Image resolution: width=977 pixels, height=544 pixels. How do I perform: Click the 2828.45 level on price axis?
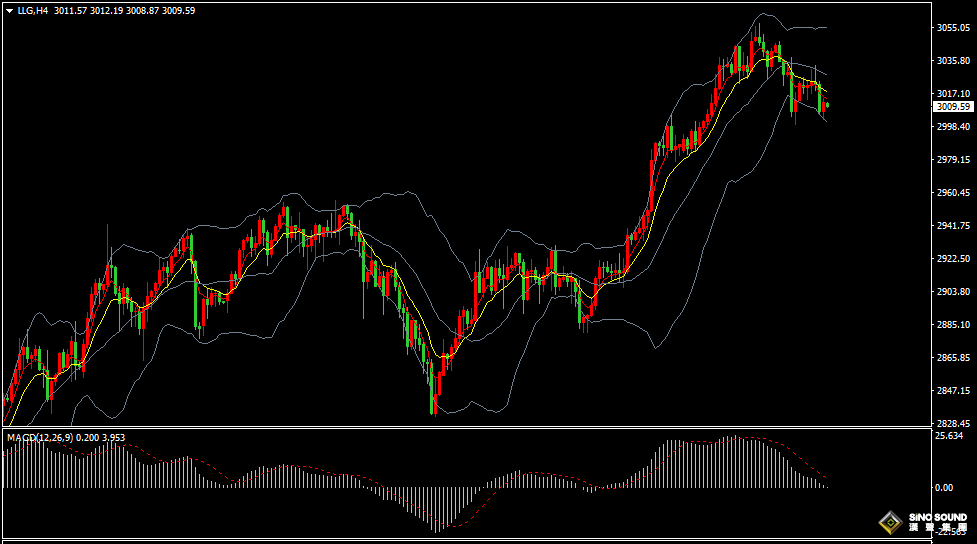click(x=953, y=424)
